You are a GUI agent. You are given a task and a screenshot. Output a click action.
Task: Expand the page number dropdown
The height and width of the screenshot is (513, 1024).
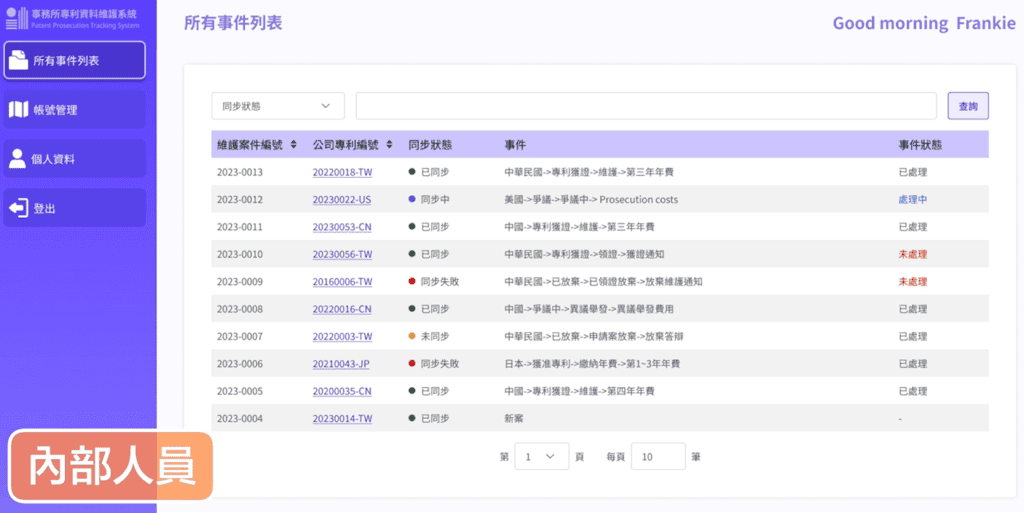click(x=541, y=457)
